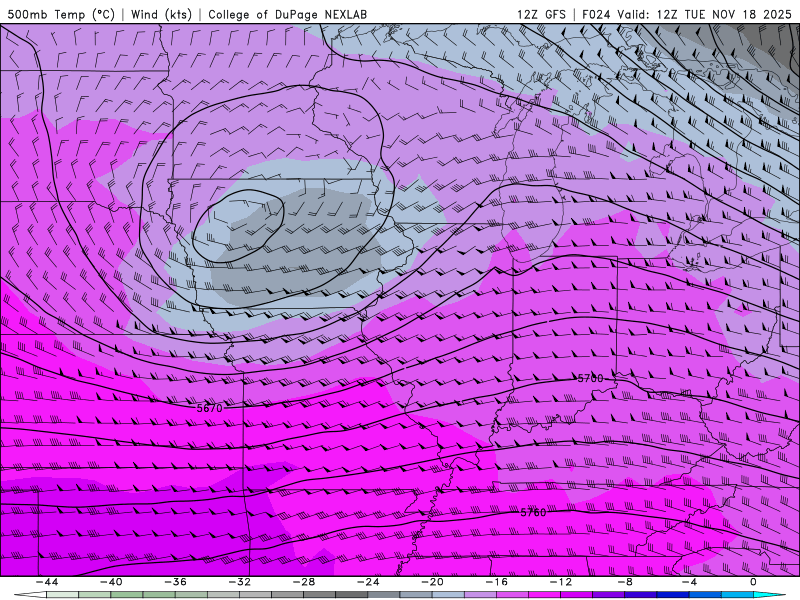Image resolution: width=800 pixels, height=600 pixels.
Task: Click the -4 colorbar tick label
Action: point(689,582)
